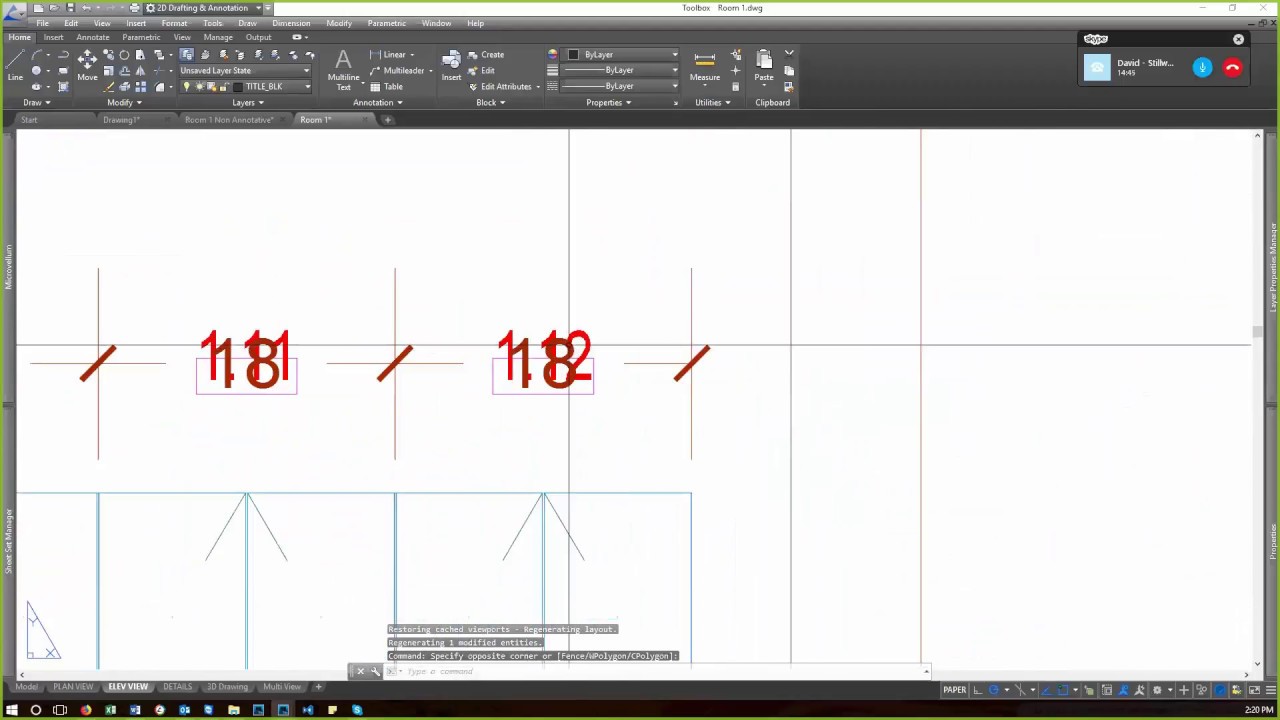Expand the Layers panel

coord(248,102)
